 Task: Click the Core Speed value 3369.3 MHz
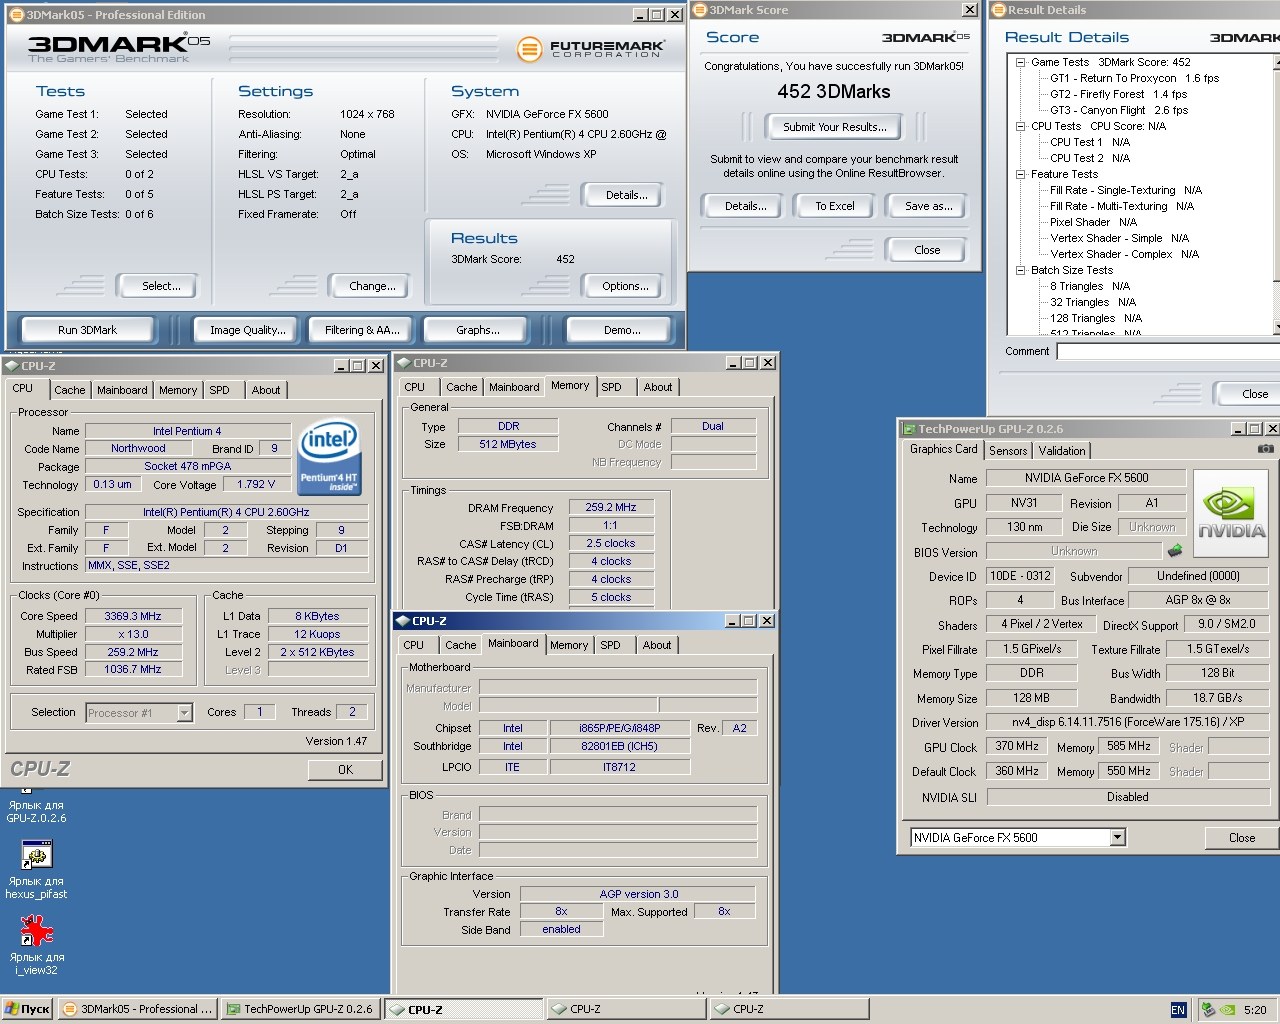[133, 616]
